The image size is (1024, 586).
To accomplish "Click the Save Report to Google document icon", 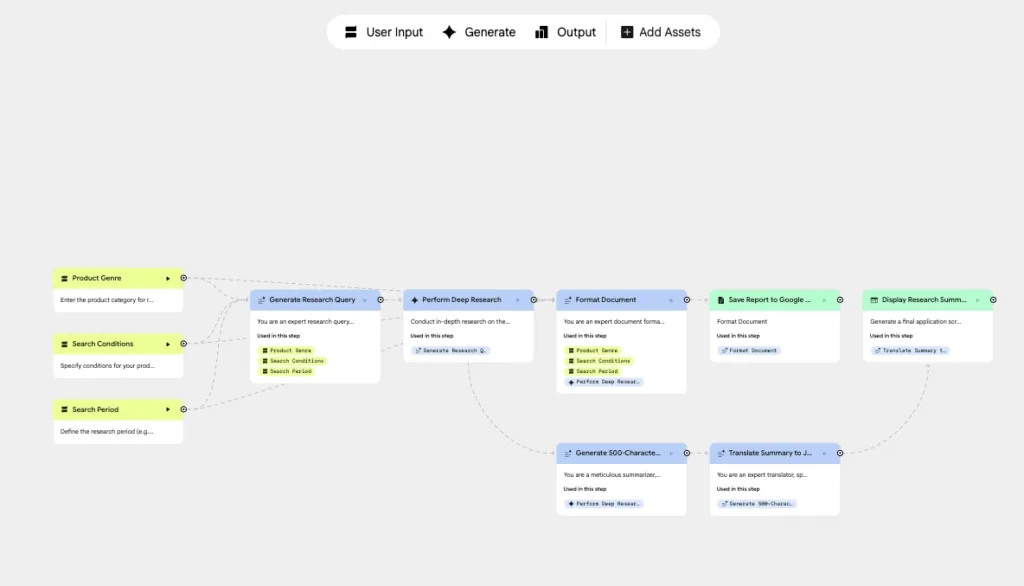I will coord(721,300).
